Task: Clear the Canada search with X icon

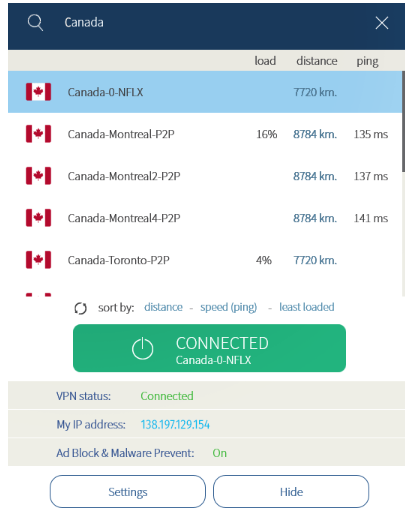Action: coord(382,23)
